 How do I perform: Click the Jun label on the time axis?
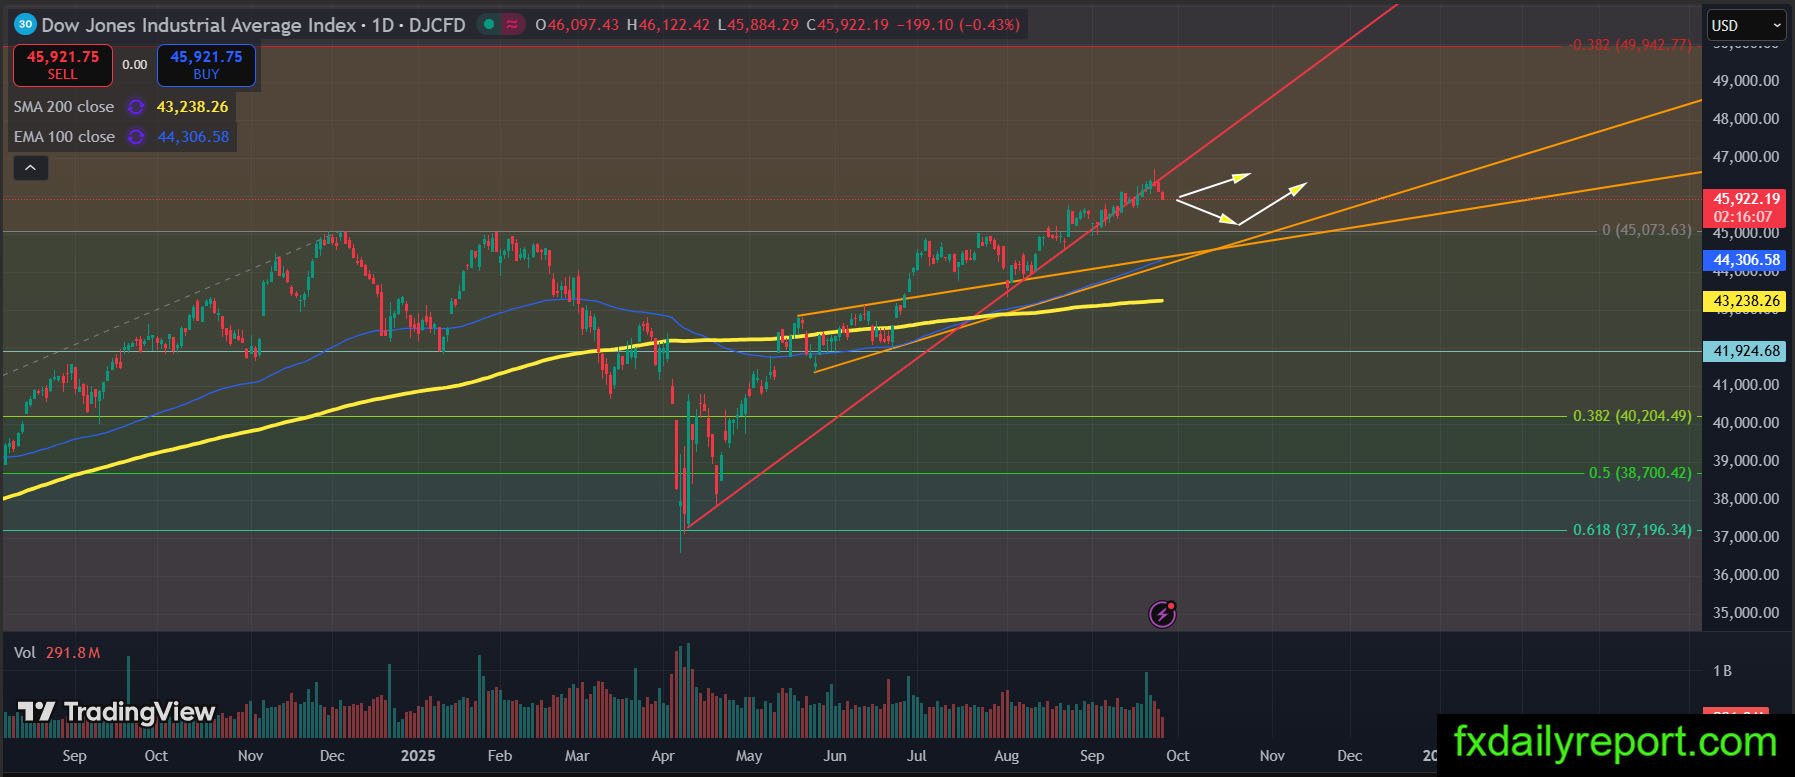[834, 756]
